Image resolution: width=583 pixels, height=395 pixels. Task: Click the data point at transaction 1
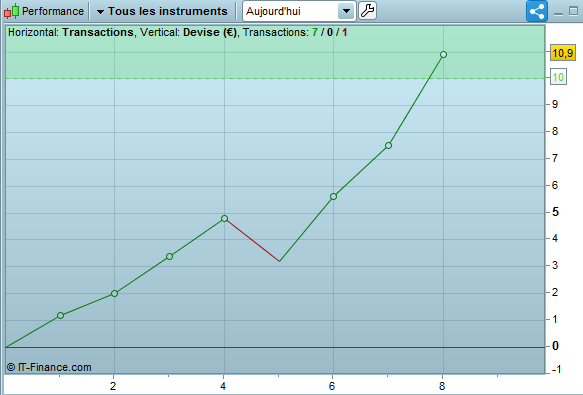[x=60, y=315]
